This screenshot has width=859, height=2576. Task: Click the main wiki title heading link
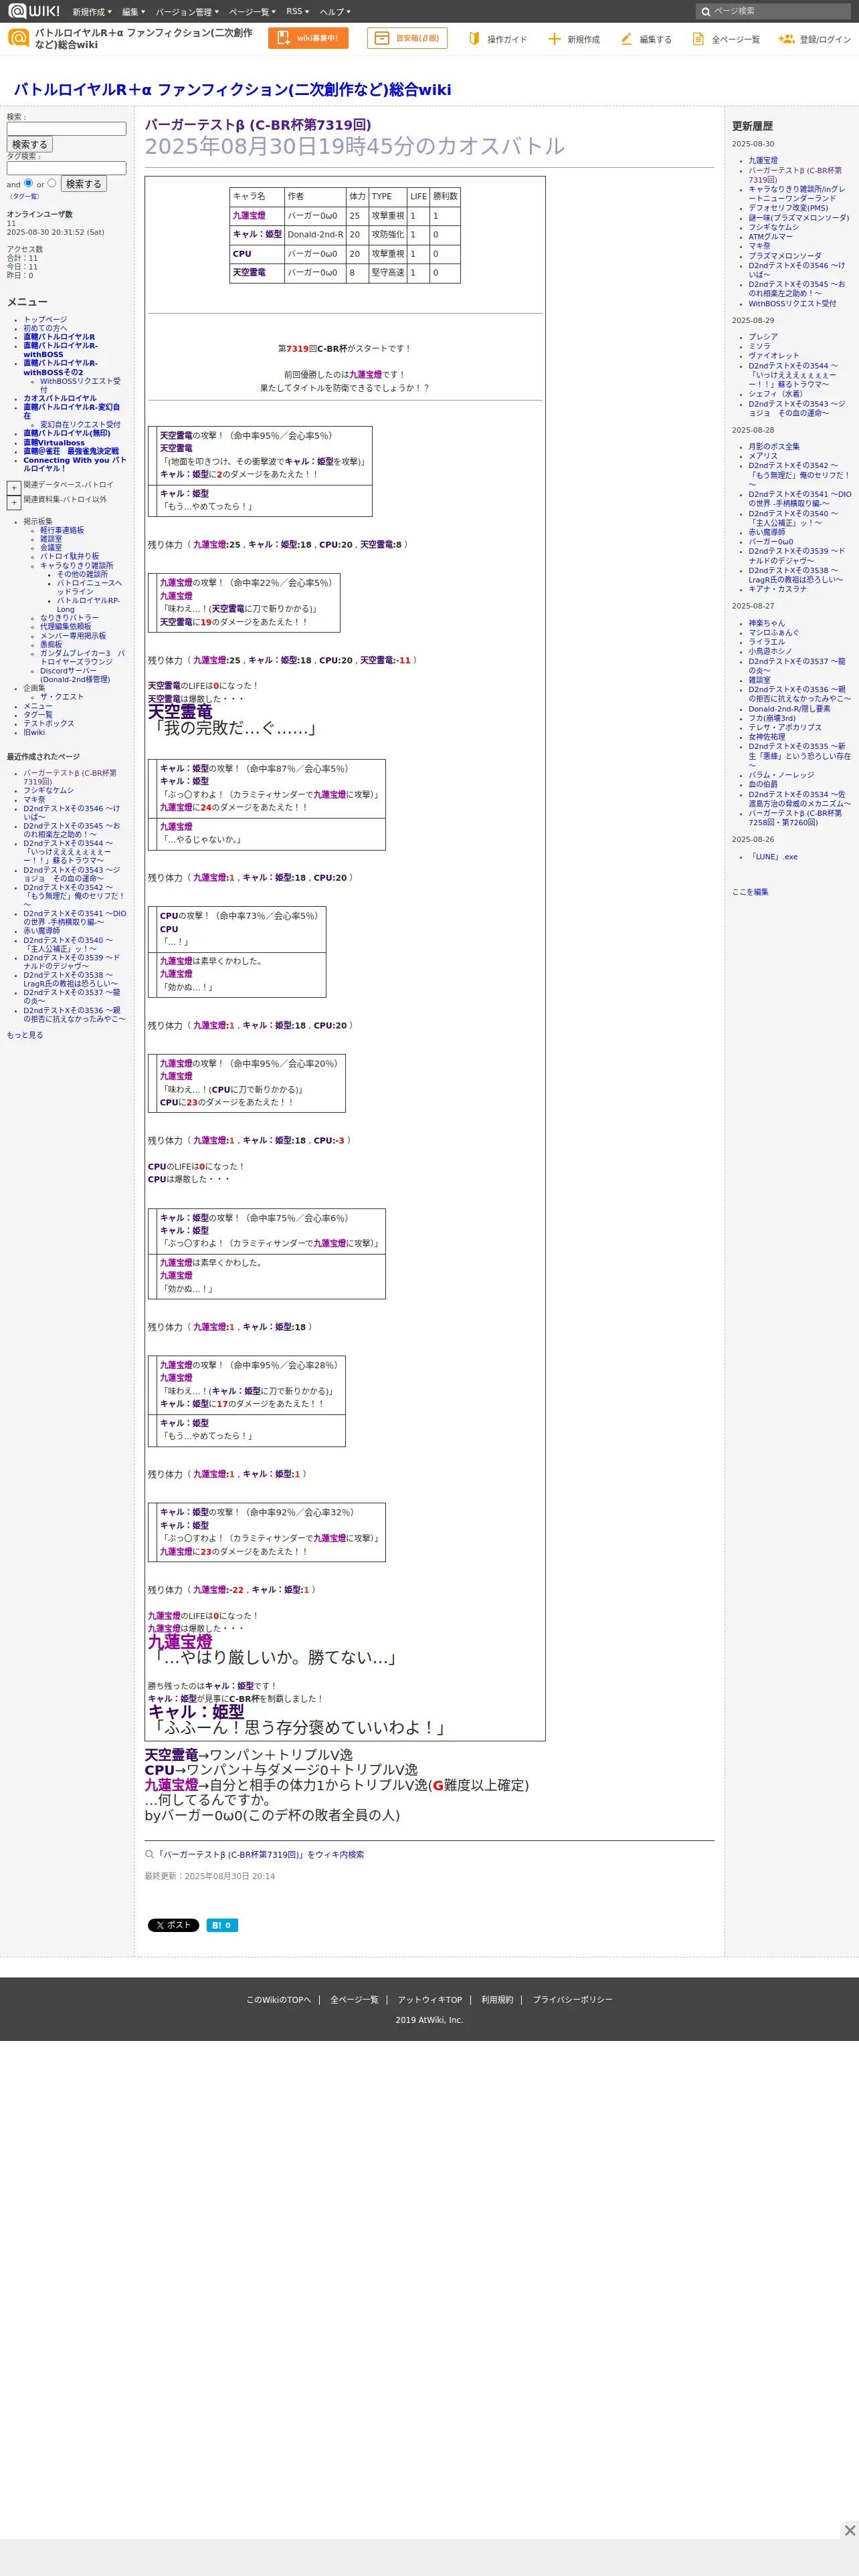[232, 89]
